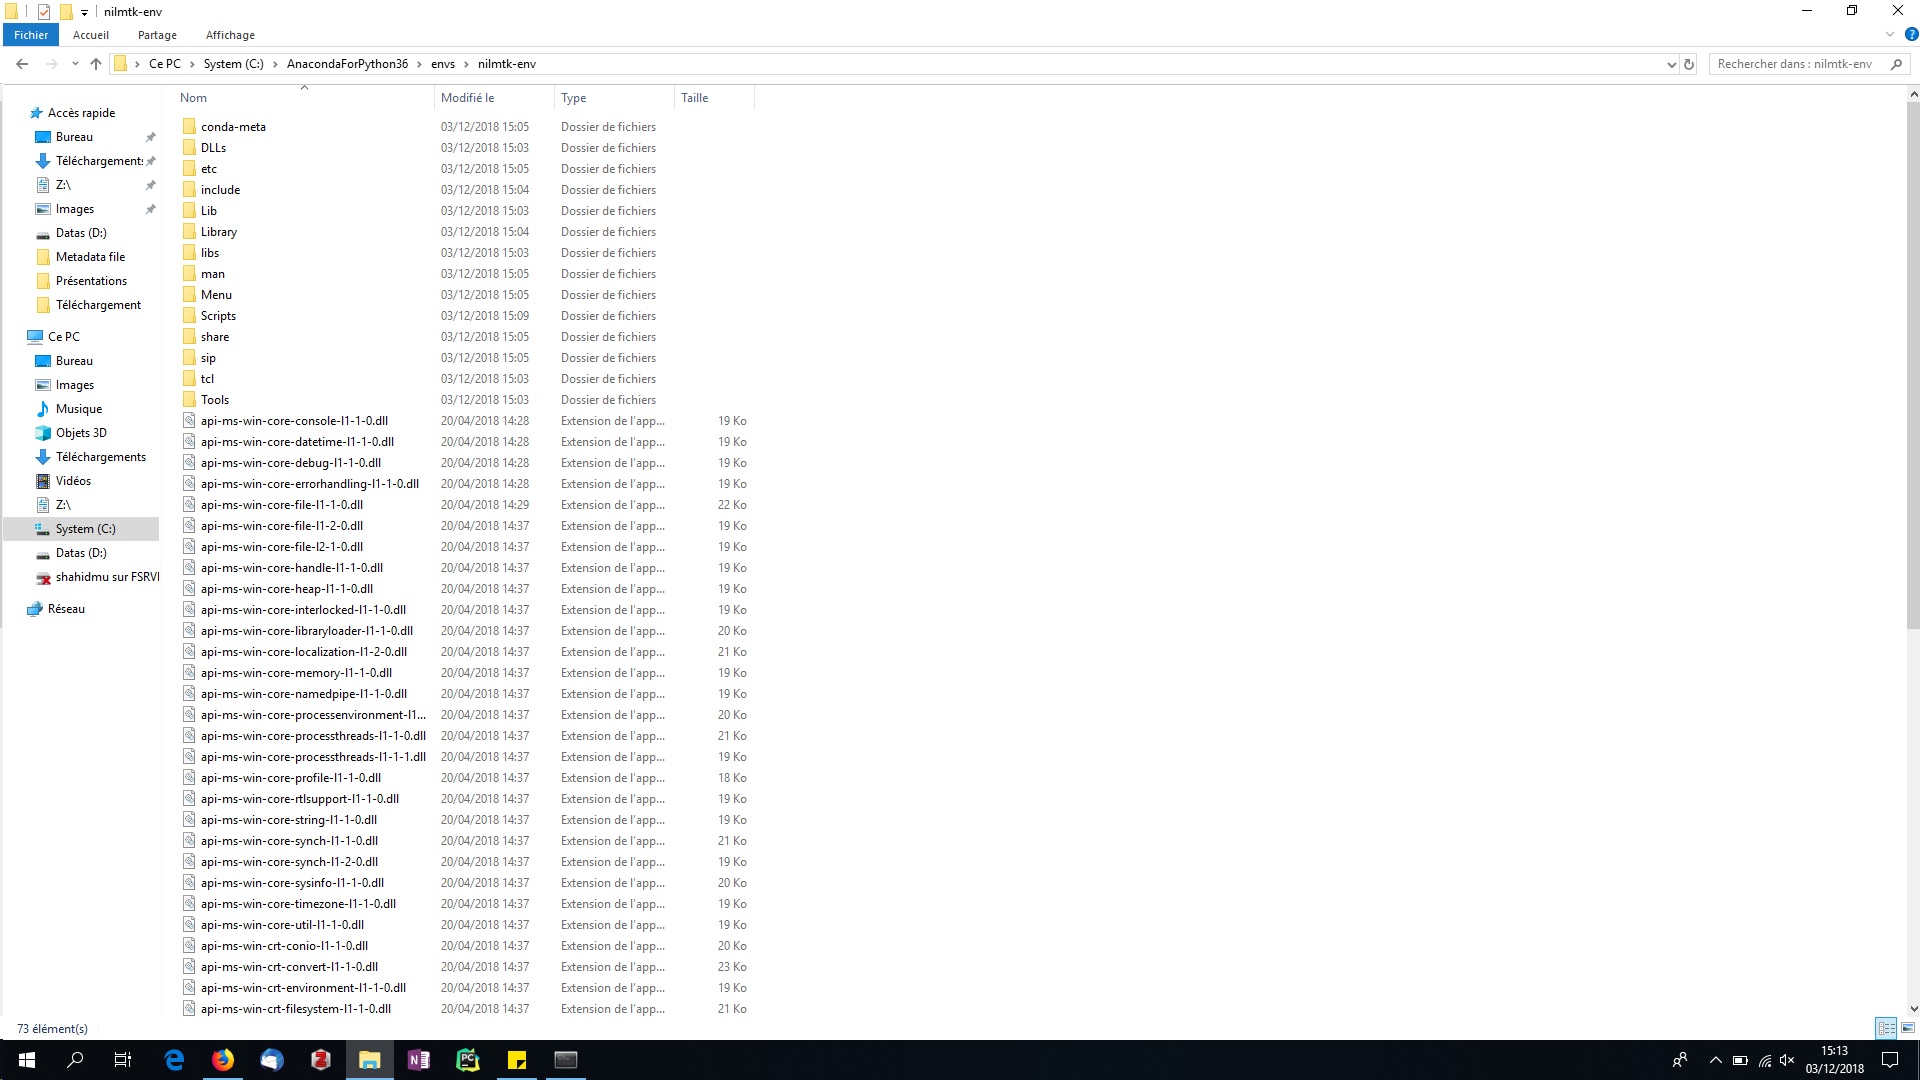Click the Properties quick access toolbar icon
This screenshot has height=1080, width=1920.
tap(43, 12)
